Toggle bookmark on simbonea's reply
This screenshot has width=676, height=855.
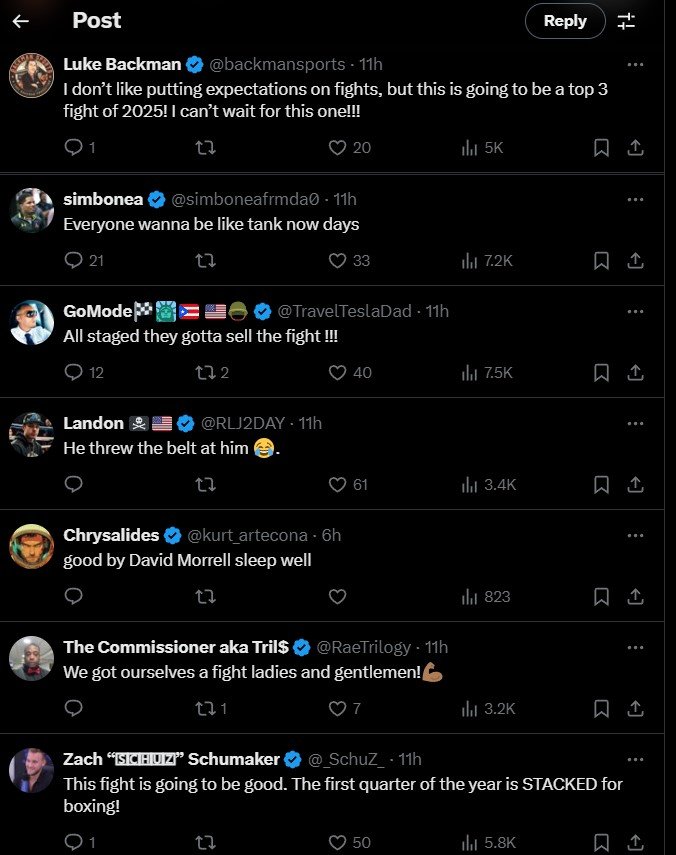[x=601, y=260]
